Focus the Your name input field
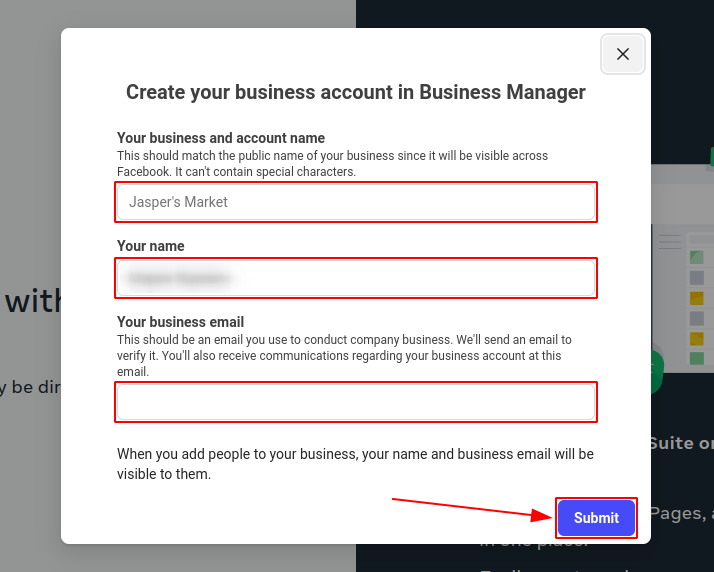Viewport: 714px width, 572px height. coord(356,278)
